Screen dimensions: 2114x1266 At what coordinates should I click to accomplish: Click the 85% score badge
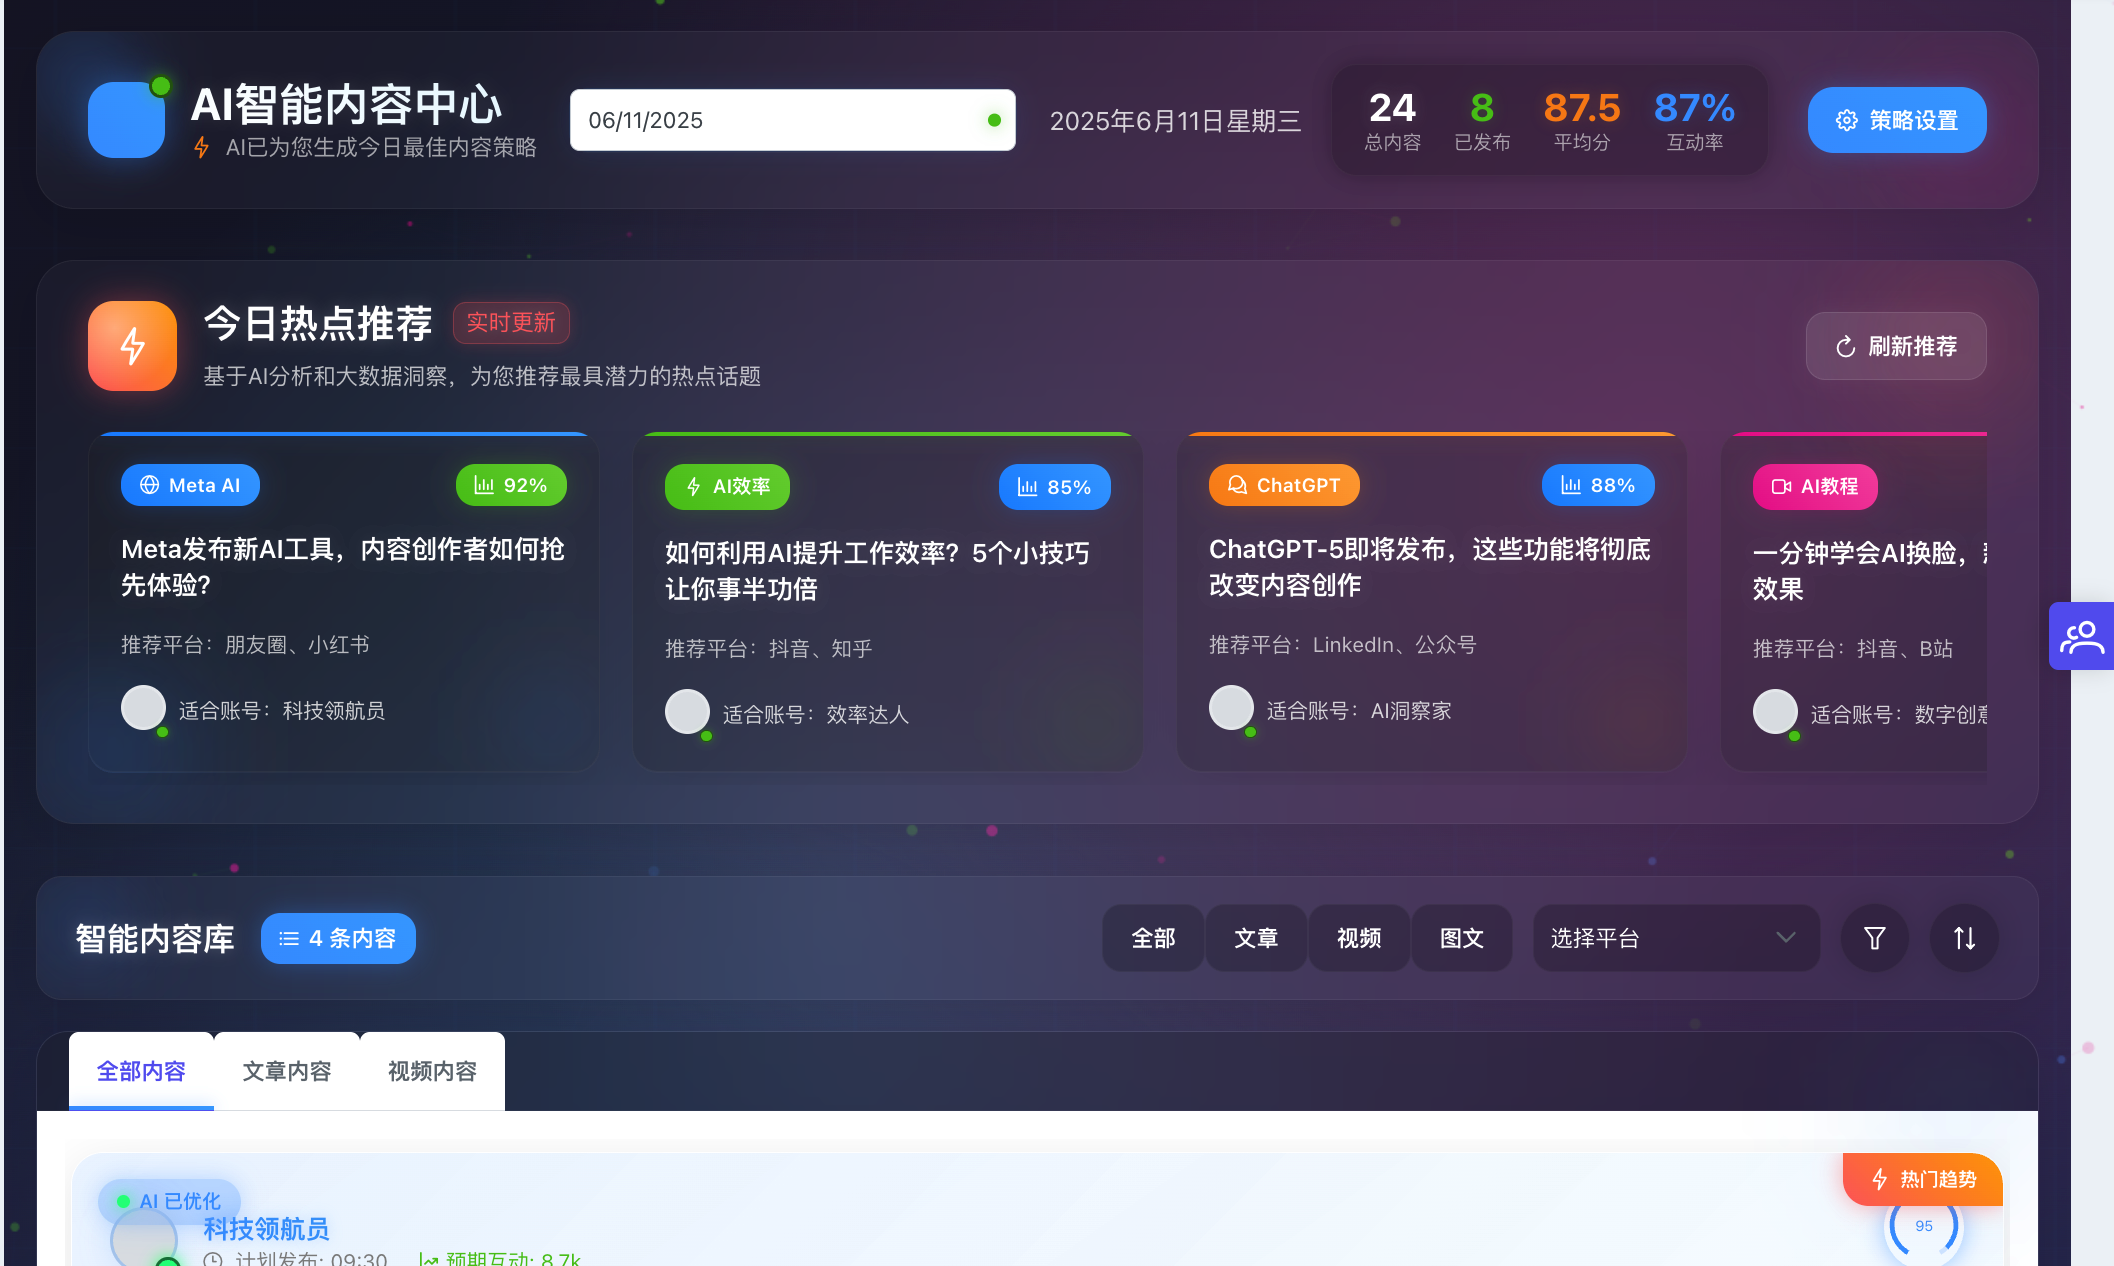pyautogui.click(x=1054, y=487)
